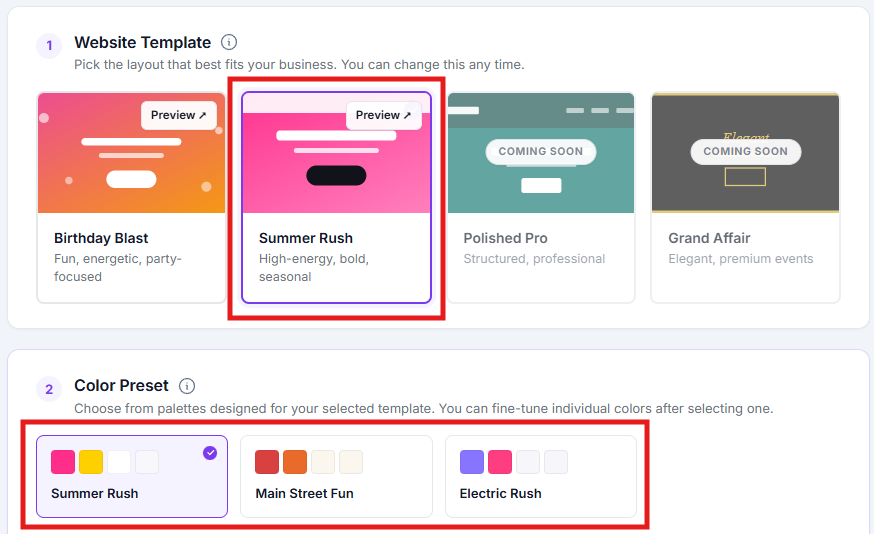Click the red swatch in Main Street Fun
The width and height of the screenshot is (874, 534).
tap(267, 462)
